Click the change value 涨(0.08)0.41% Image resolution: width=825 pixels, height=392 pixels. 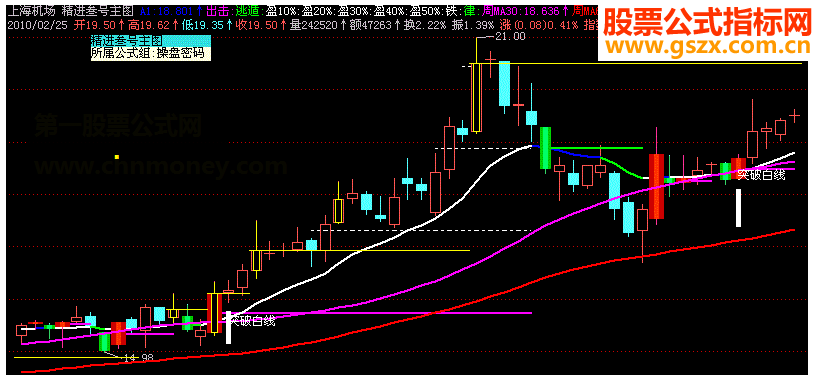[x=539, y=25]
